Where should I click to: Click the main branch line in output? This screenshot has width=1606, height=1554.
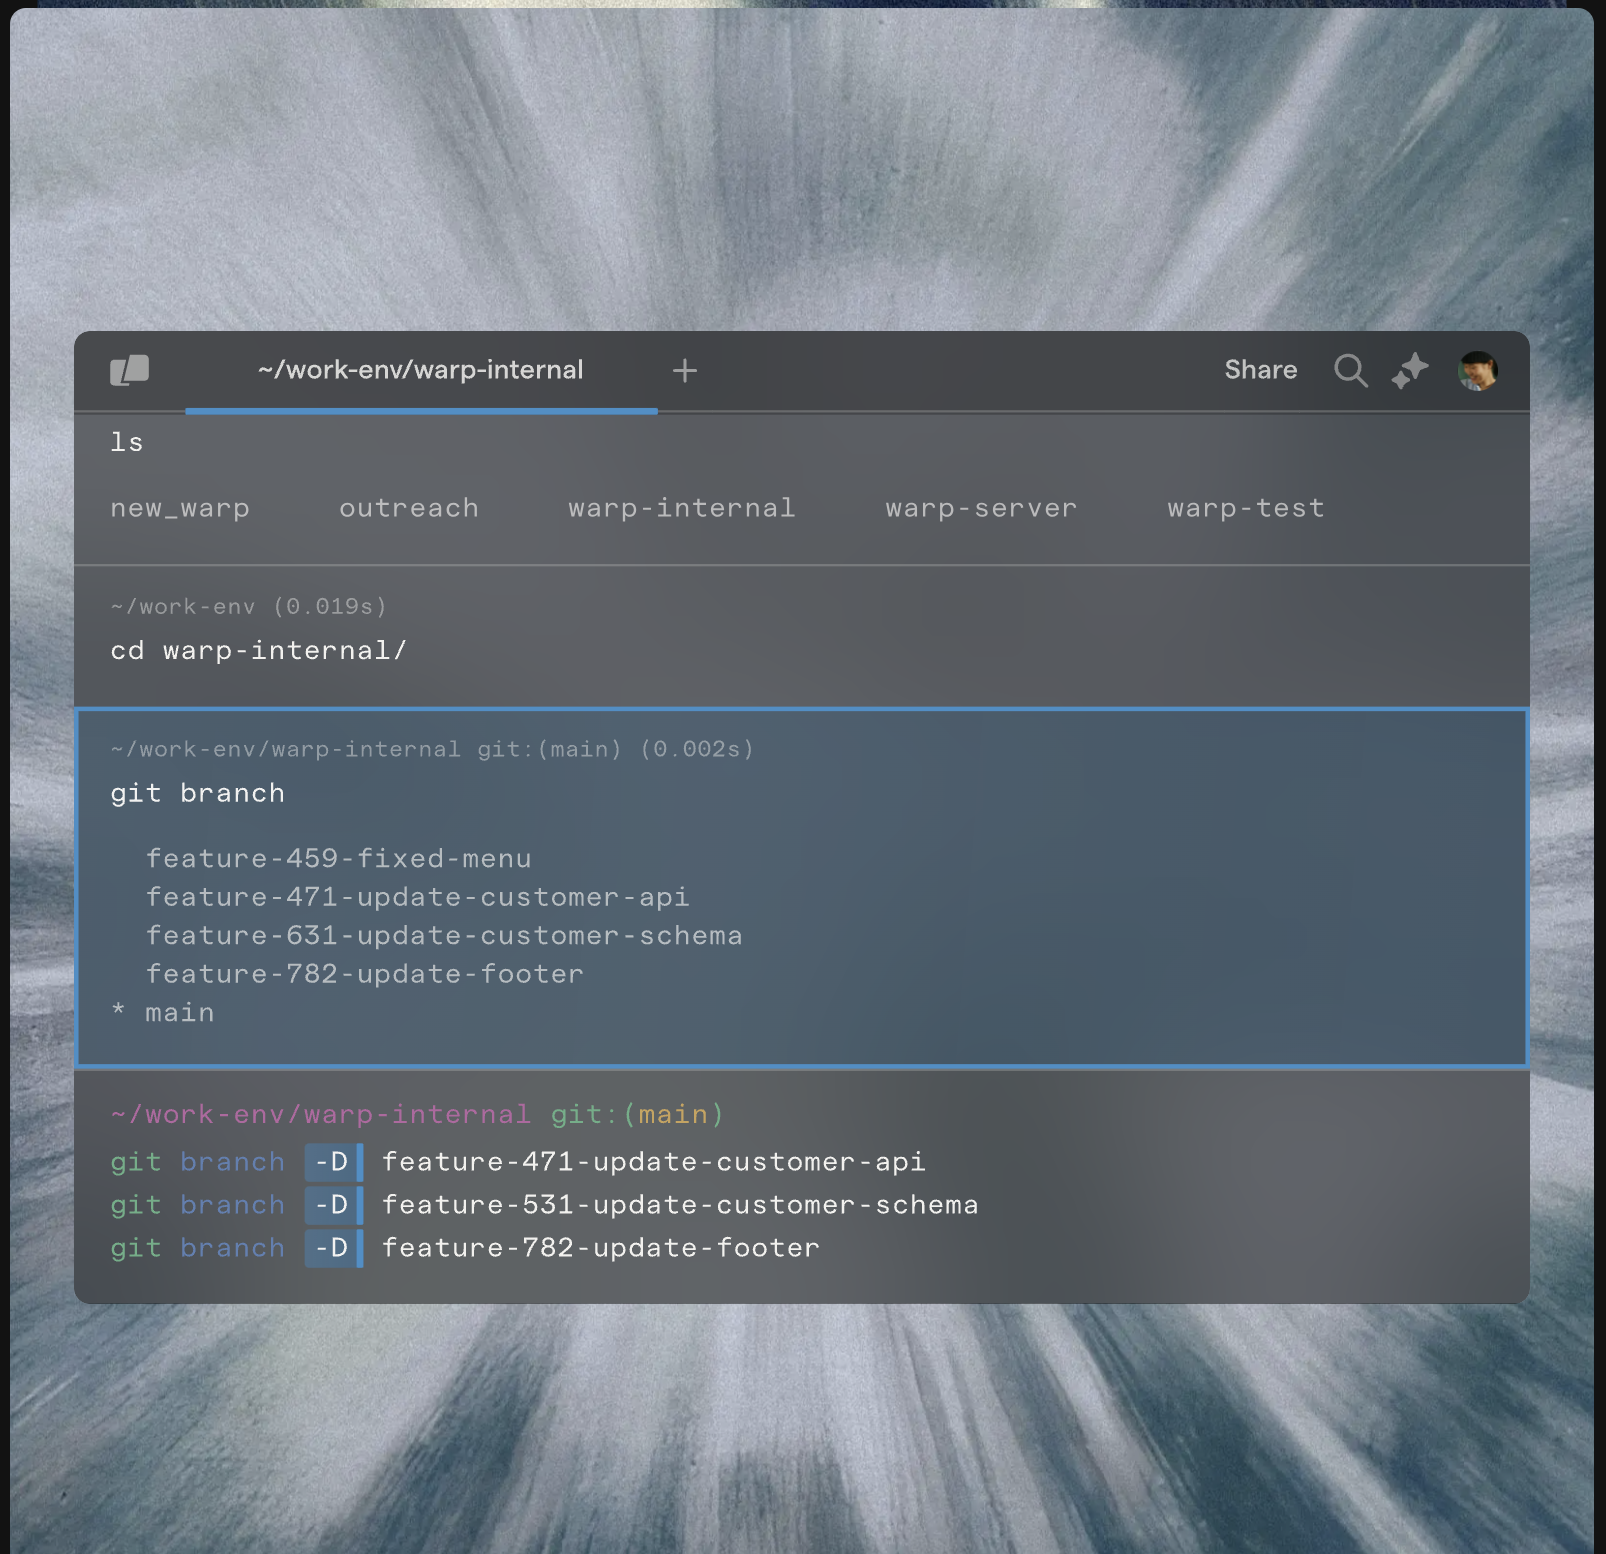click(179, 1013)
